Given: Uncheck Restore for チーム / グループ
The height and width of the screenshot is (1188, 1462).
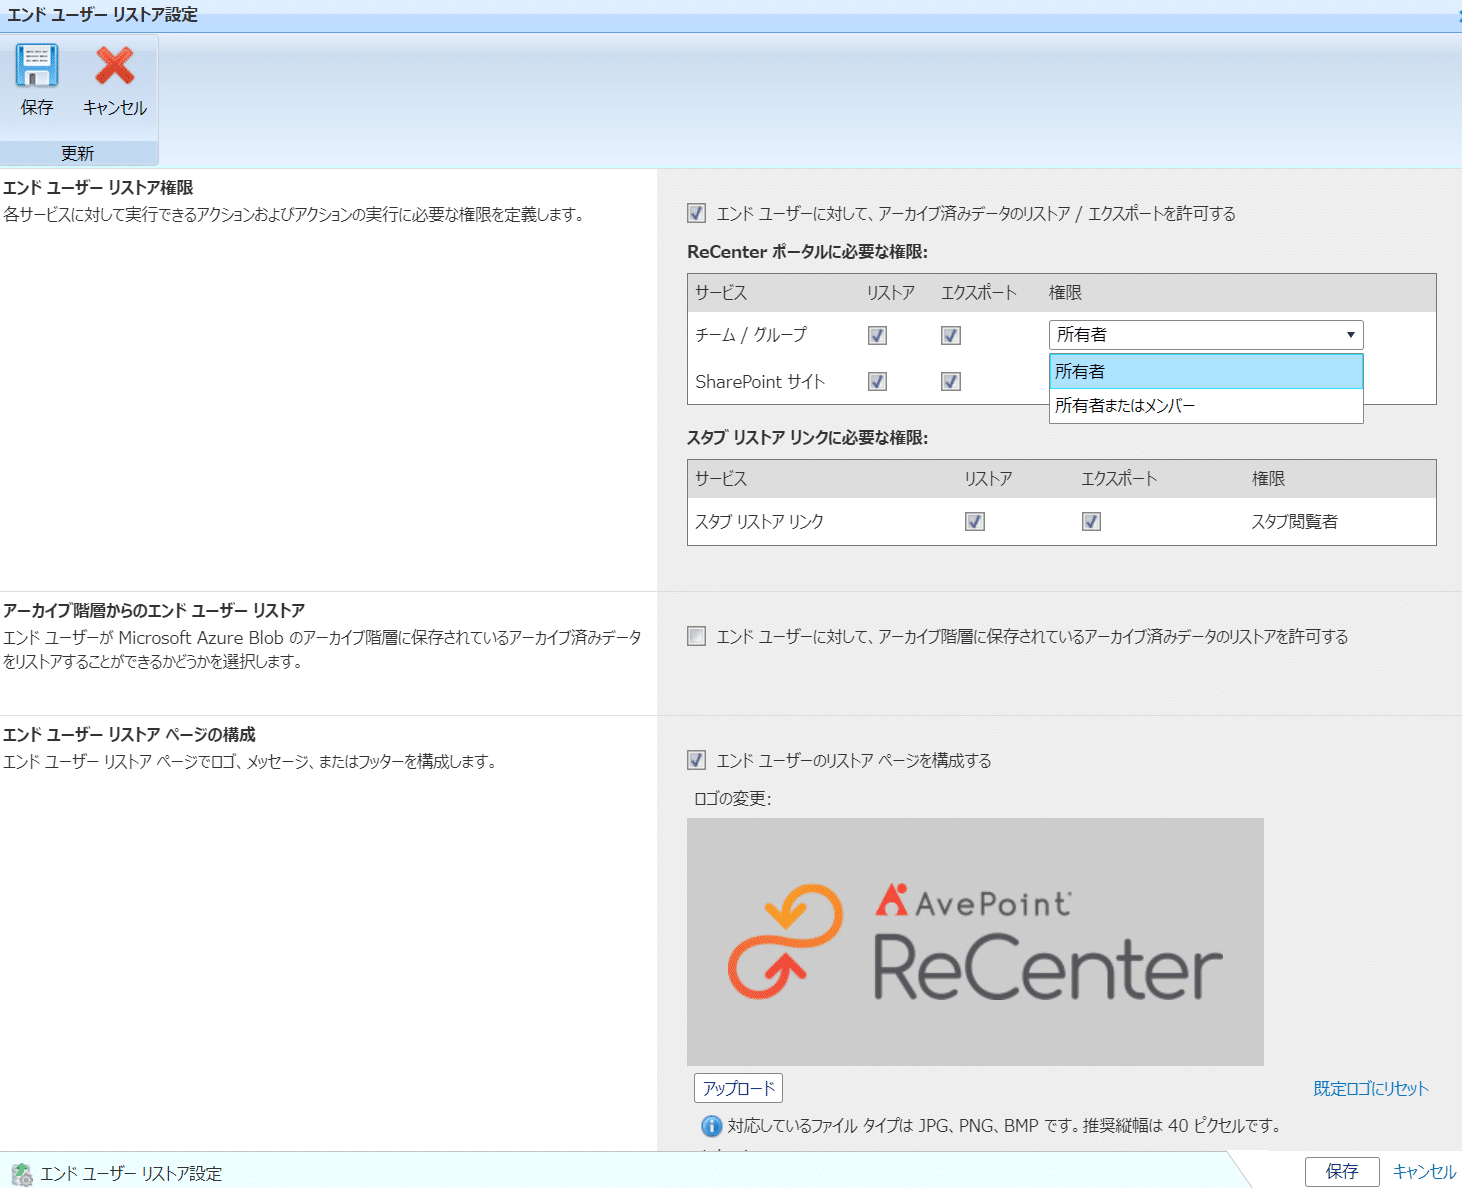Looking at the screenshot, I should 877,335.
